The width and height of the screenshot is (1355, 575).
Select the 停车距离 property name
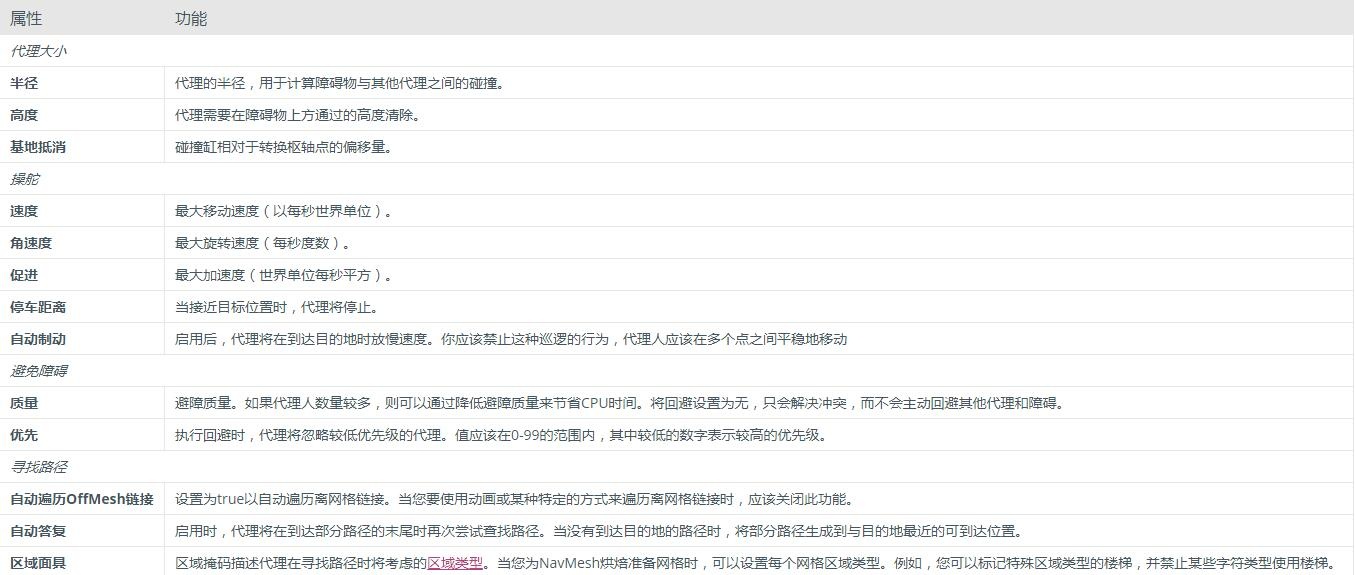[38, 307]
